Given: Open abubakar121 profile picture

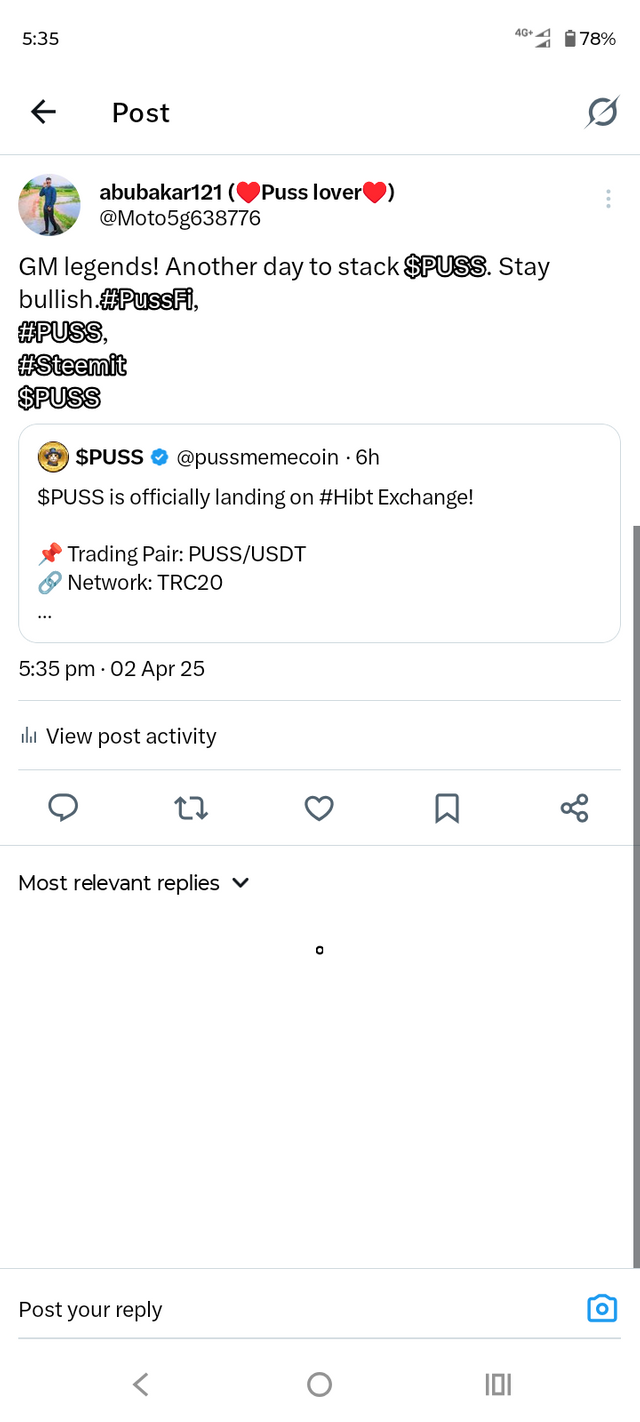Looking at the screenshot, I should 50,204.
